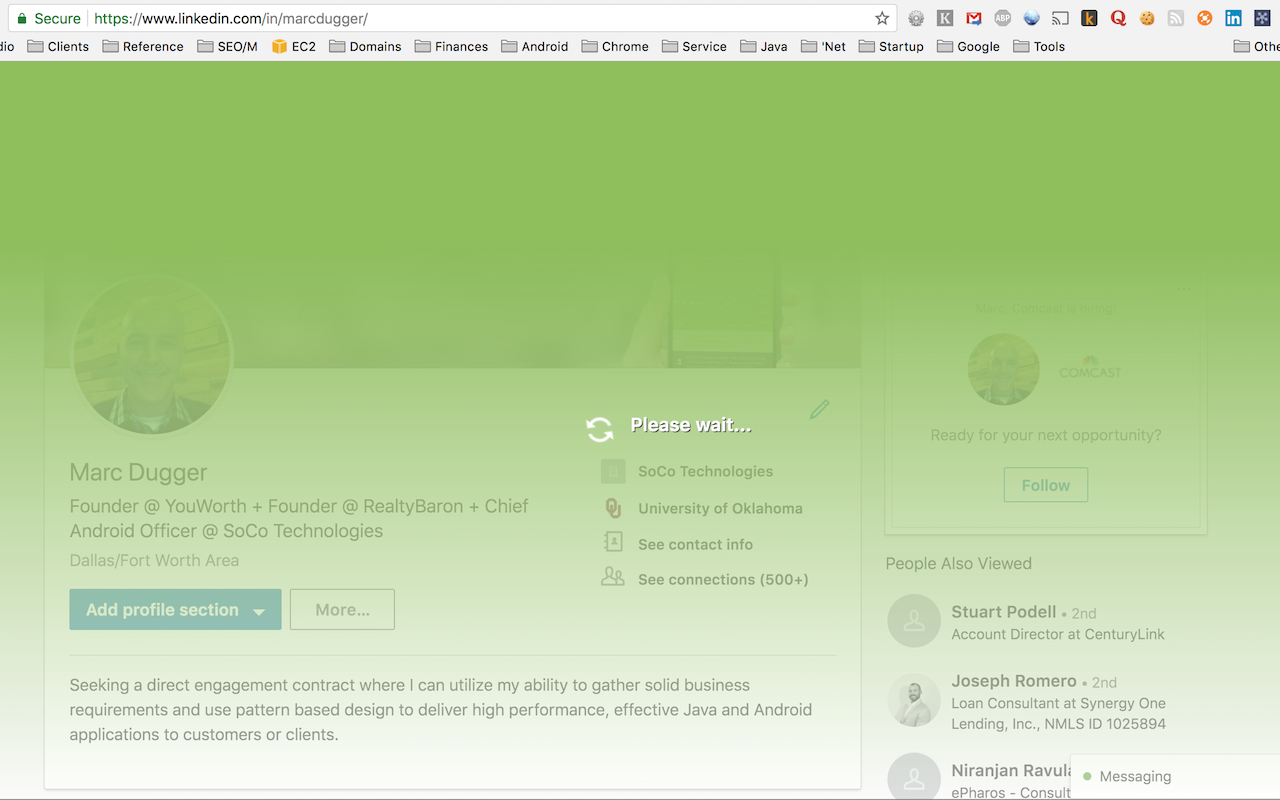The width and height of the screenshot is (1280, 800).
Task: Click the More... button
Action: tap(342, 610)
